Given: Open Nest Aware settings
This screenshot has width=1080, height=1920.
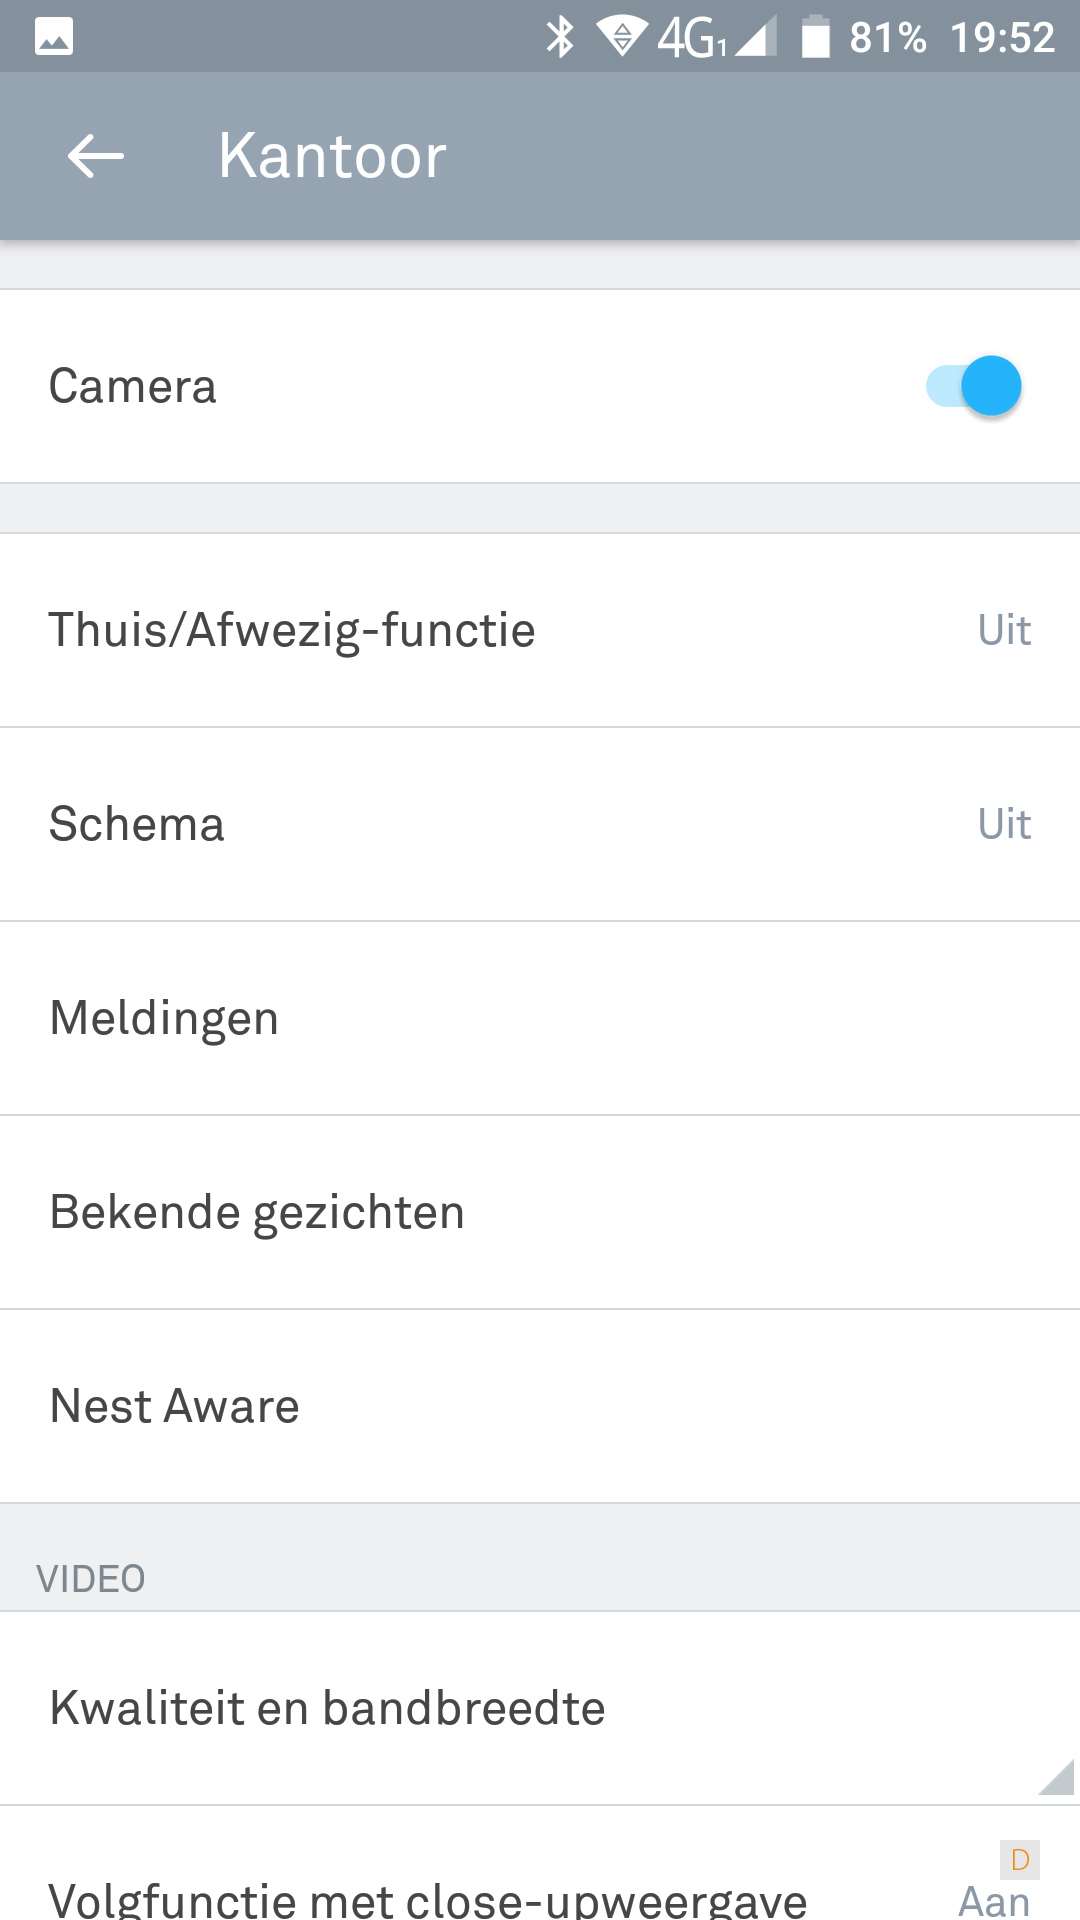Looking at the screenshot, I should tap(175, 1406).
